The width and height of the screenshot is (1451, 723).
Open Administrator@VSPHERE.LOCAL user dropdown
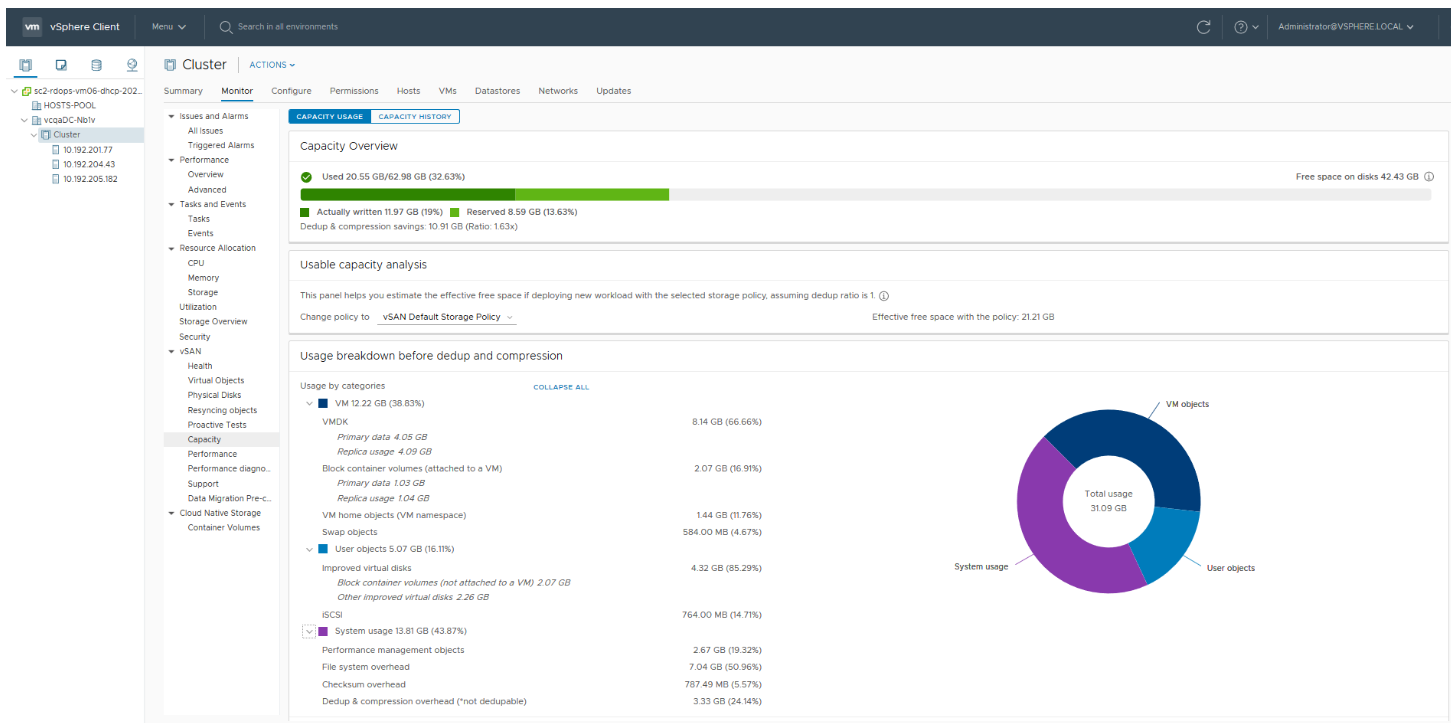point(1346,27)
